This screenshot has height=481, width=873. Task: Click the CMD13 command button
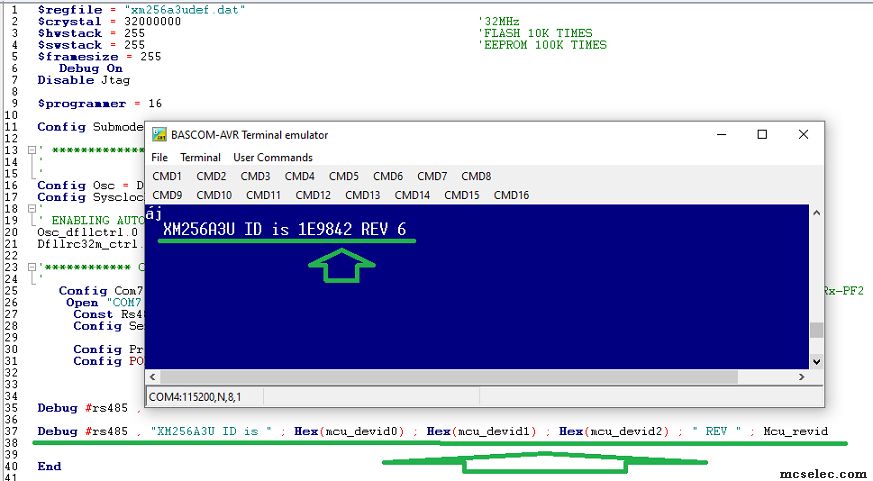pyautogui.click(x=362, y=195)
